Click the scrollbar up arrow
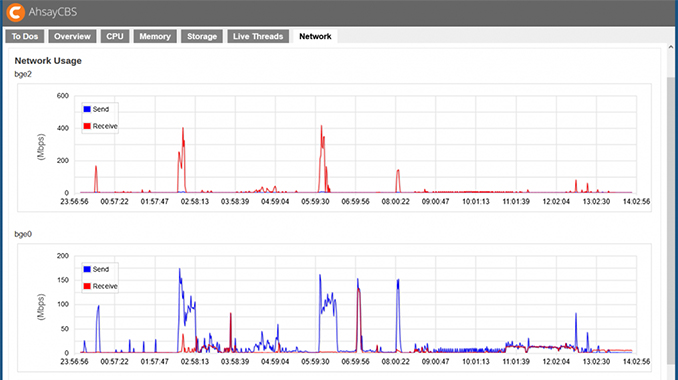The width and height of the screenshot is (678, 380). (x=671, y=47)
